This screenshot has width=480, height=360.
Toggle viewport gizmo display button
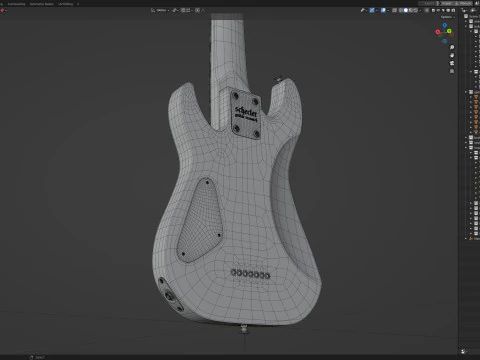coord(372,10)
